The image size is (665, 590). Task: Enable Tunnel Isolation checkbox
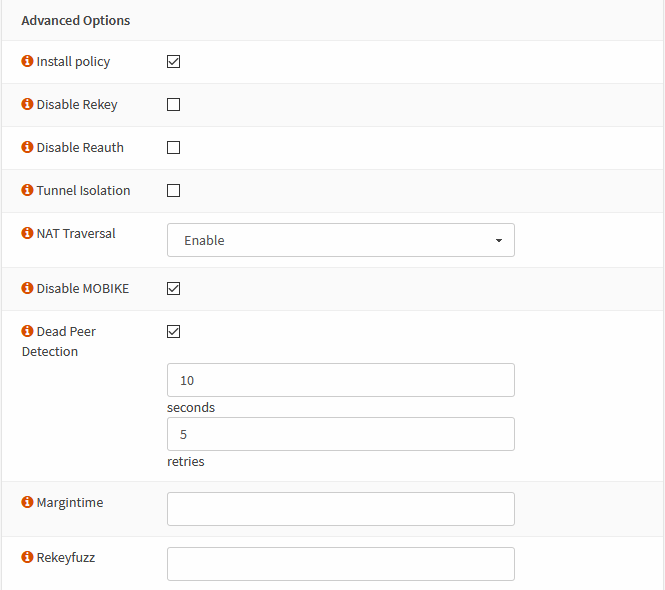click(x=173, y=190)
